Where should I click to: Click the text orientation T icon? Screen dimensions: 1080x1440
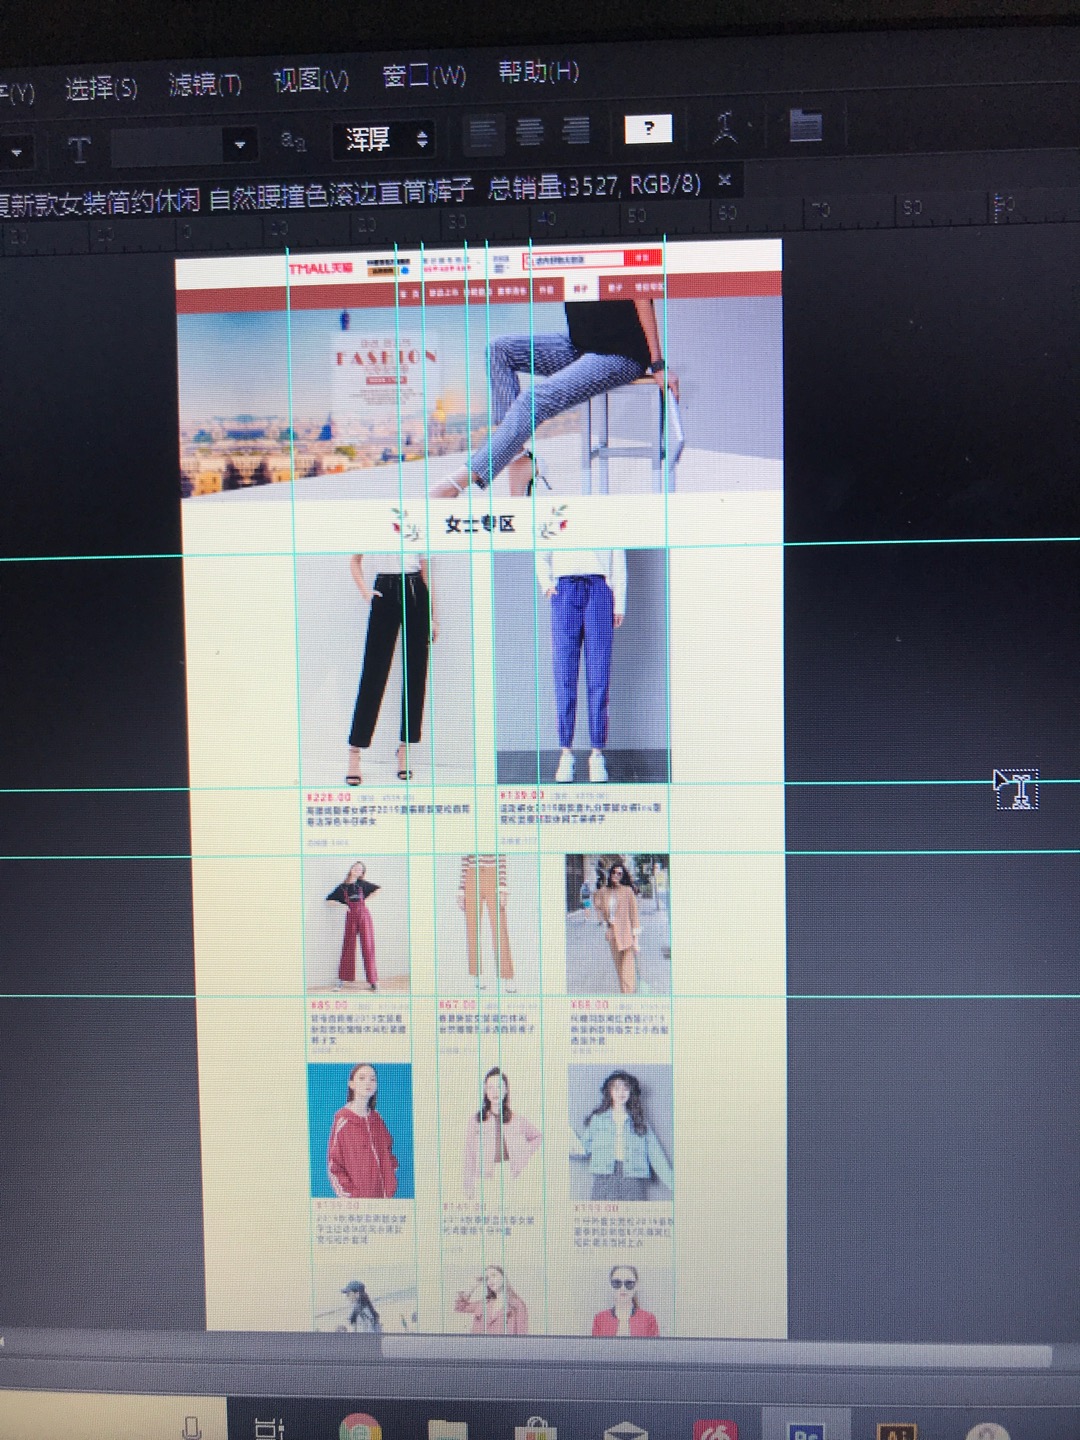point(79,150)
